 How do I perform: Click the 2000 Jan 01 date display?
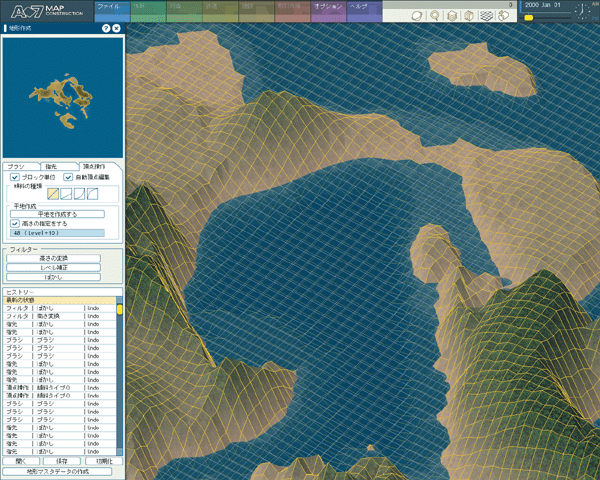click(543, 5)
